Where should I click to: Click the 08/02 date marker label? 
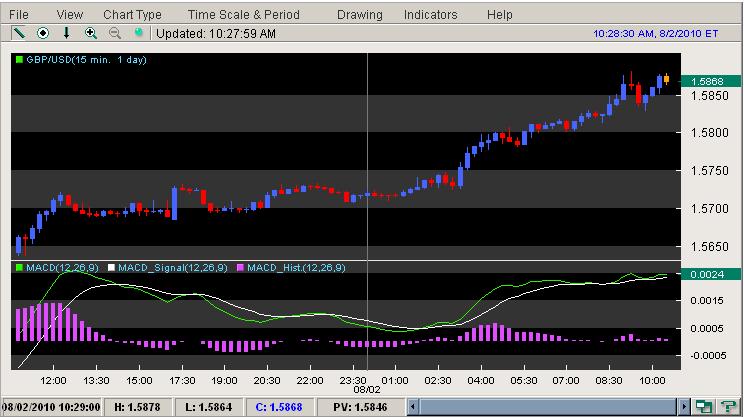coord(367,390)
